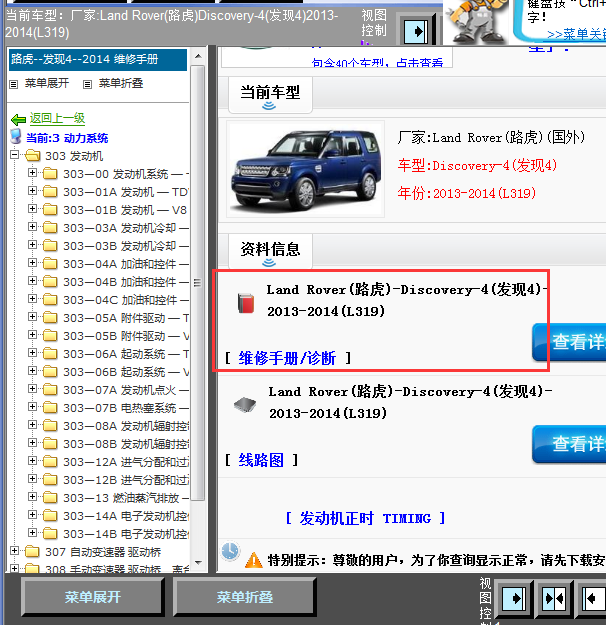Open the 303—08A 发动机辐射控制 folder icon
The image size is (606, 625).
50,425
